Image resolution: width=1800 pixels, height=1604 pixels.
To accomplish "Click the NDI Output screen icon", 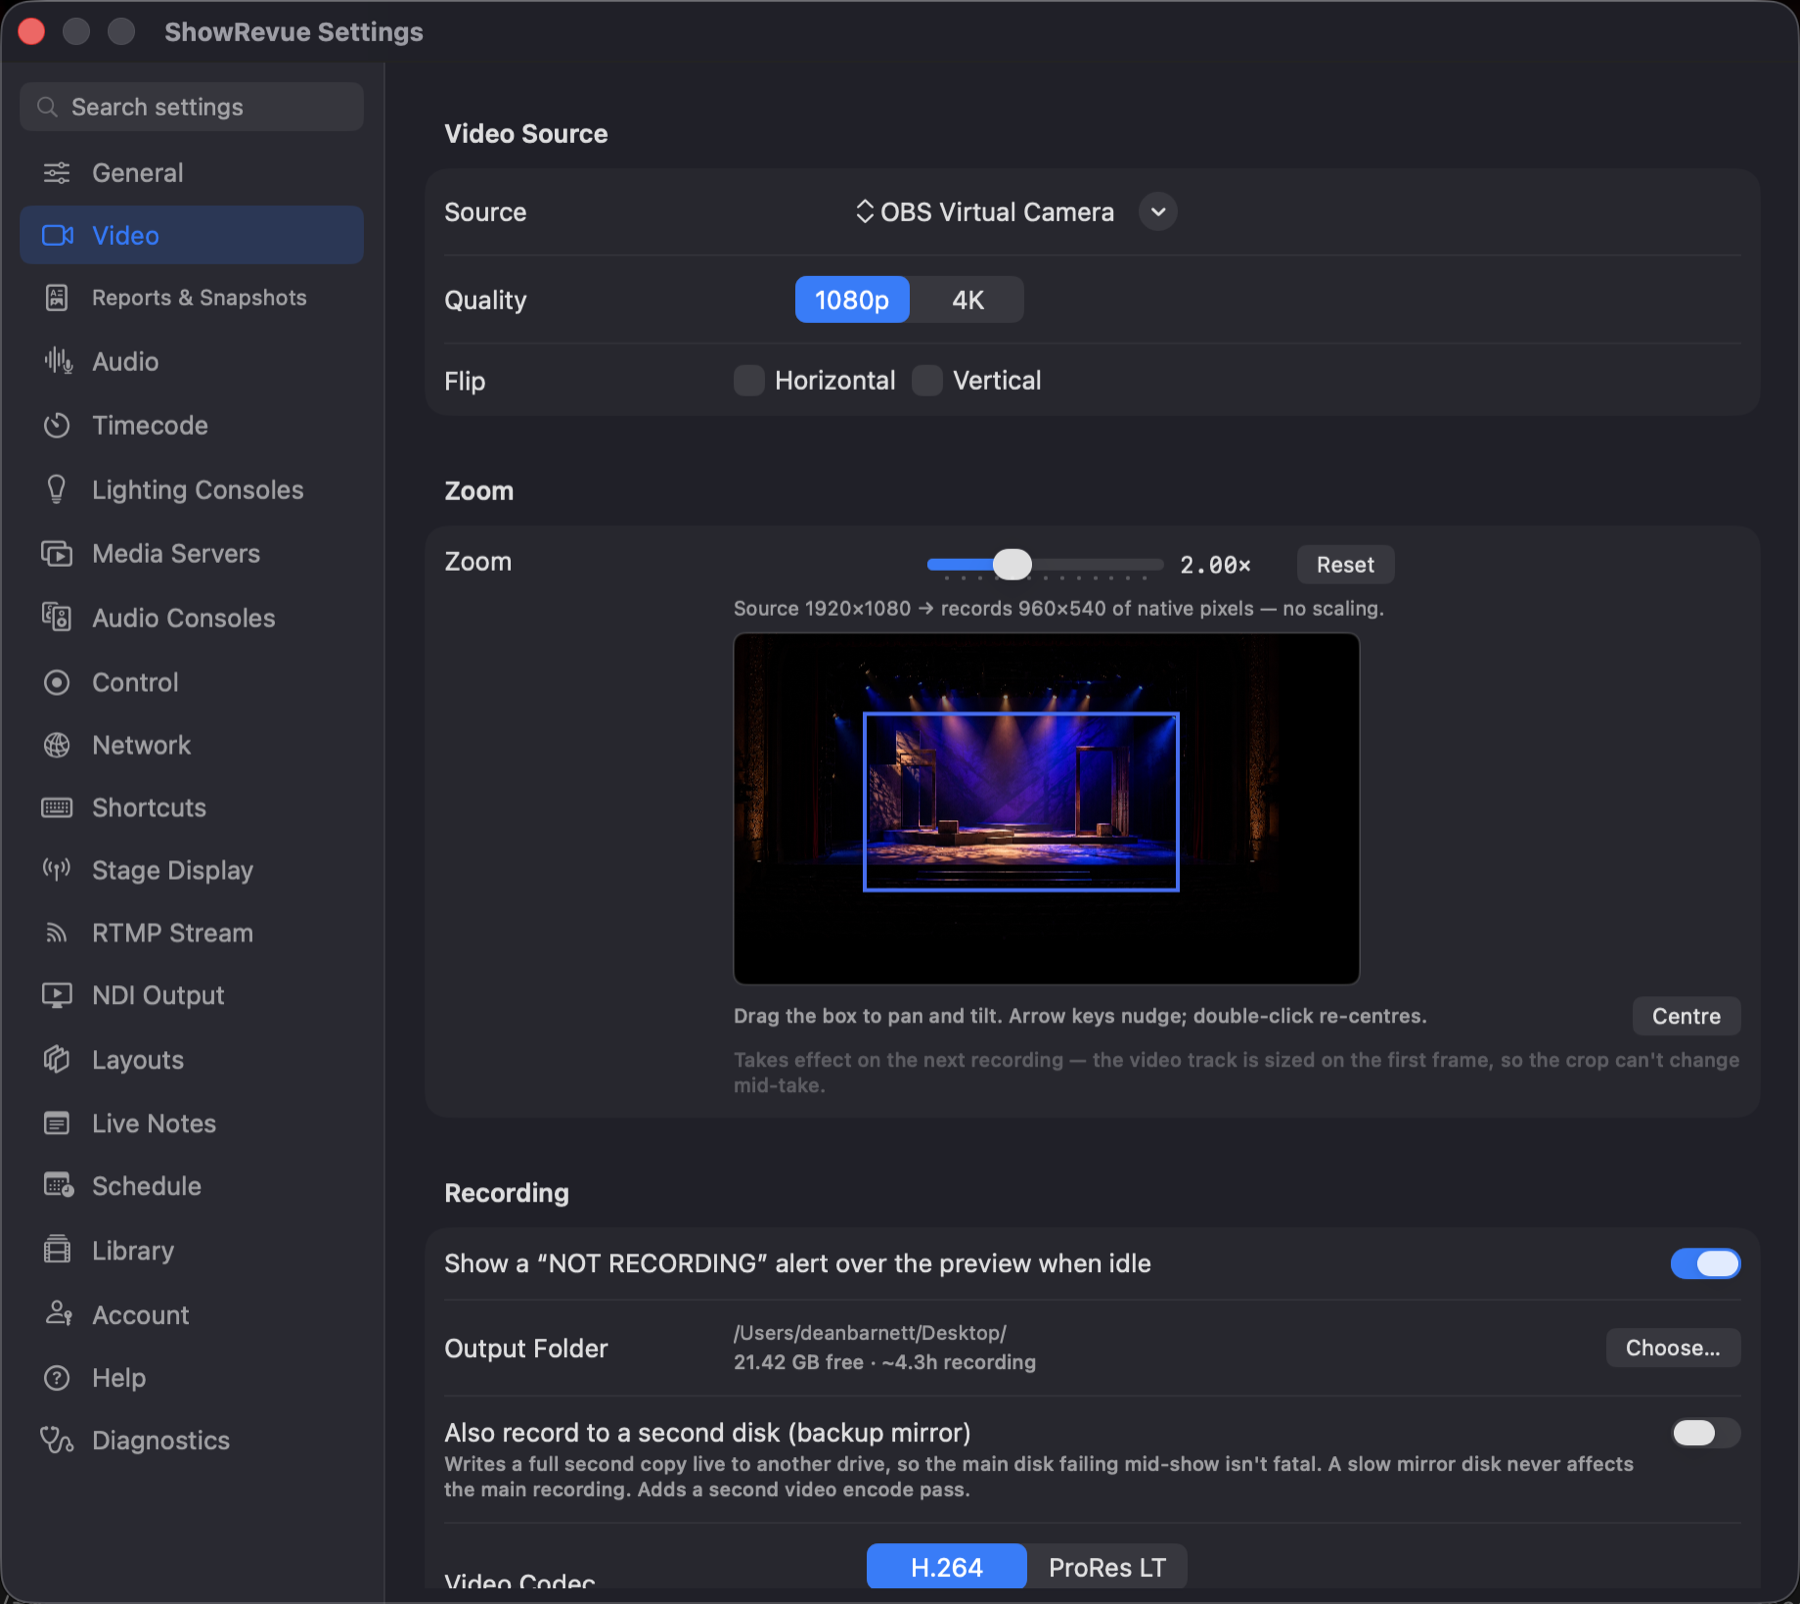I will (57, 995).
